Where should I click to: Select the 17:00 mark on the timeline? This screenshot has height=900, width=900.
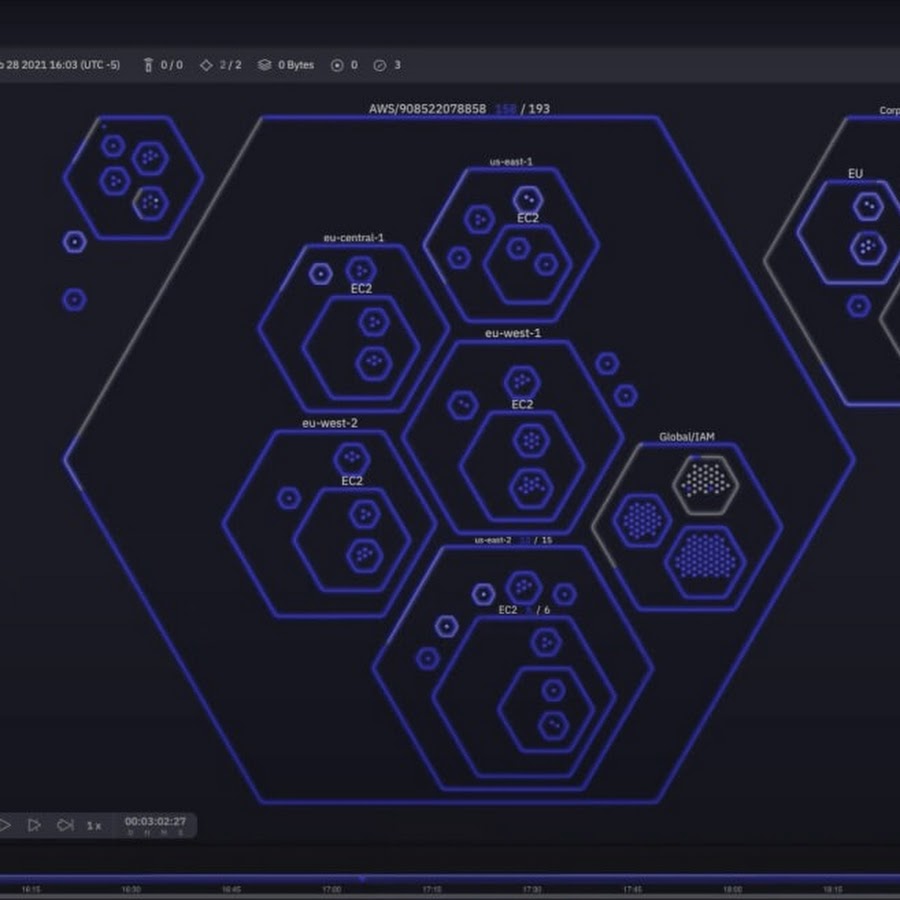tap(331, 888)
